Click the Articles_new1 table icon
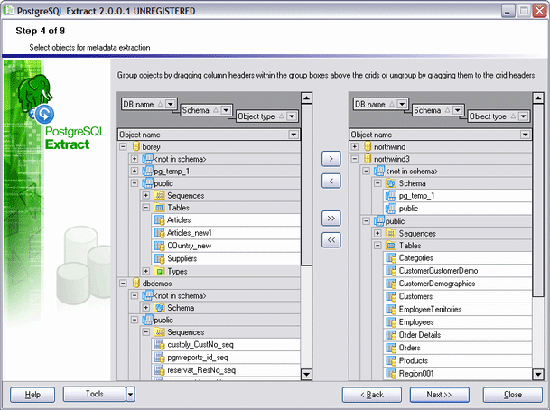Viewport: 550px width, 410px height. pyautogui.click(x=159, y=233)
